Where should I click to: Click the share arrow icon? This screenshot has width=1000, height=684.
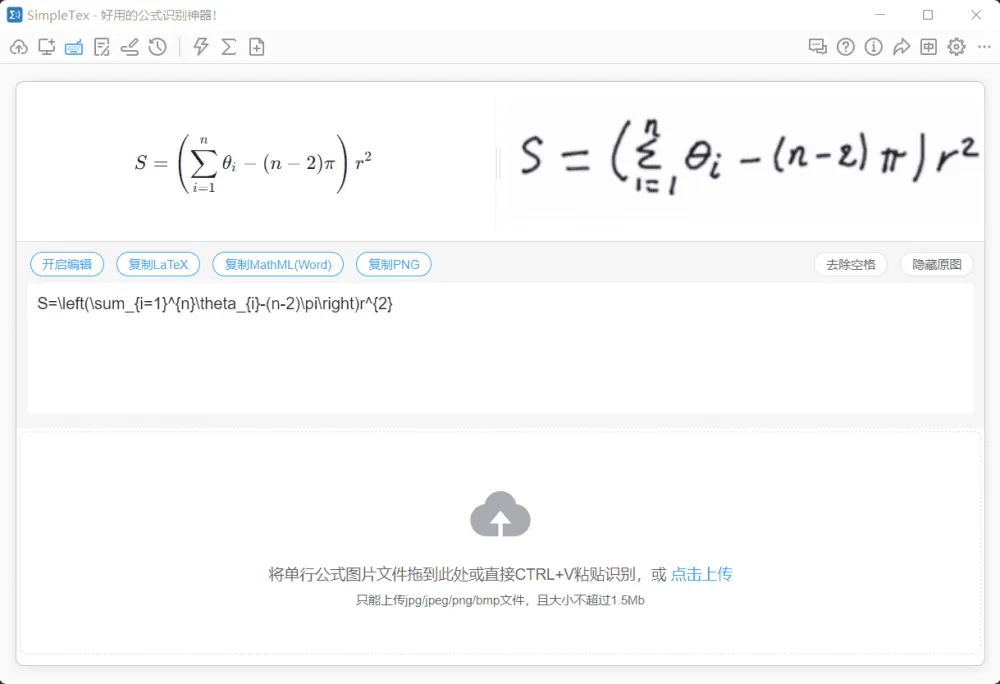901,46
